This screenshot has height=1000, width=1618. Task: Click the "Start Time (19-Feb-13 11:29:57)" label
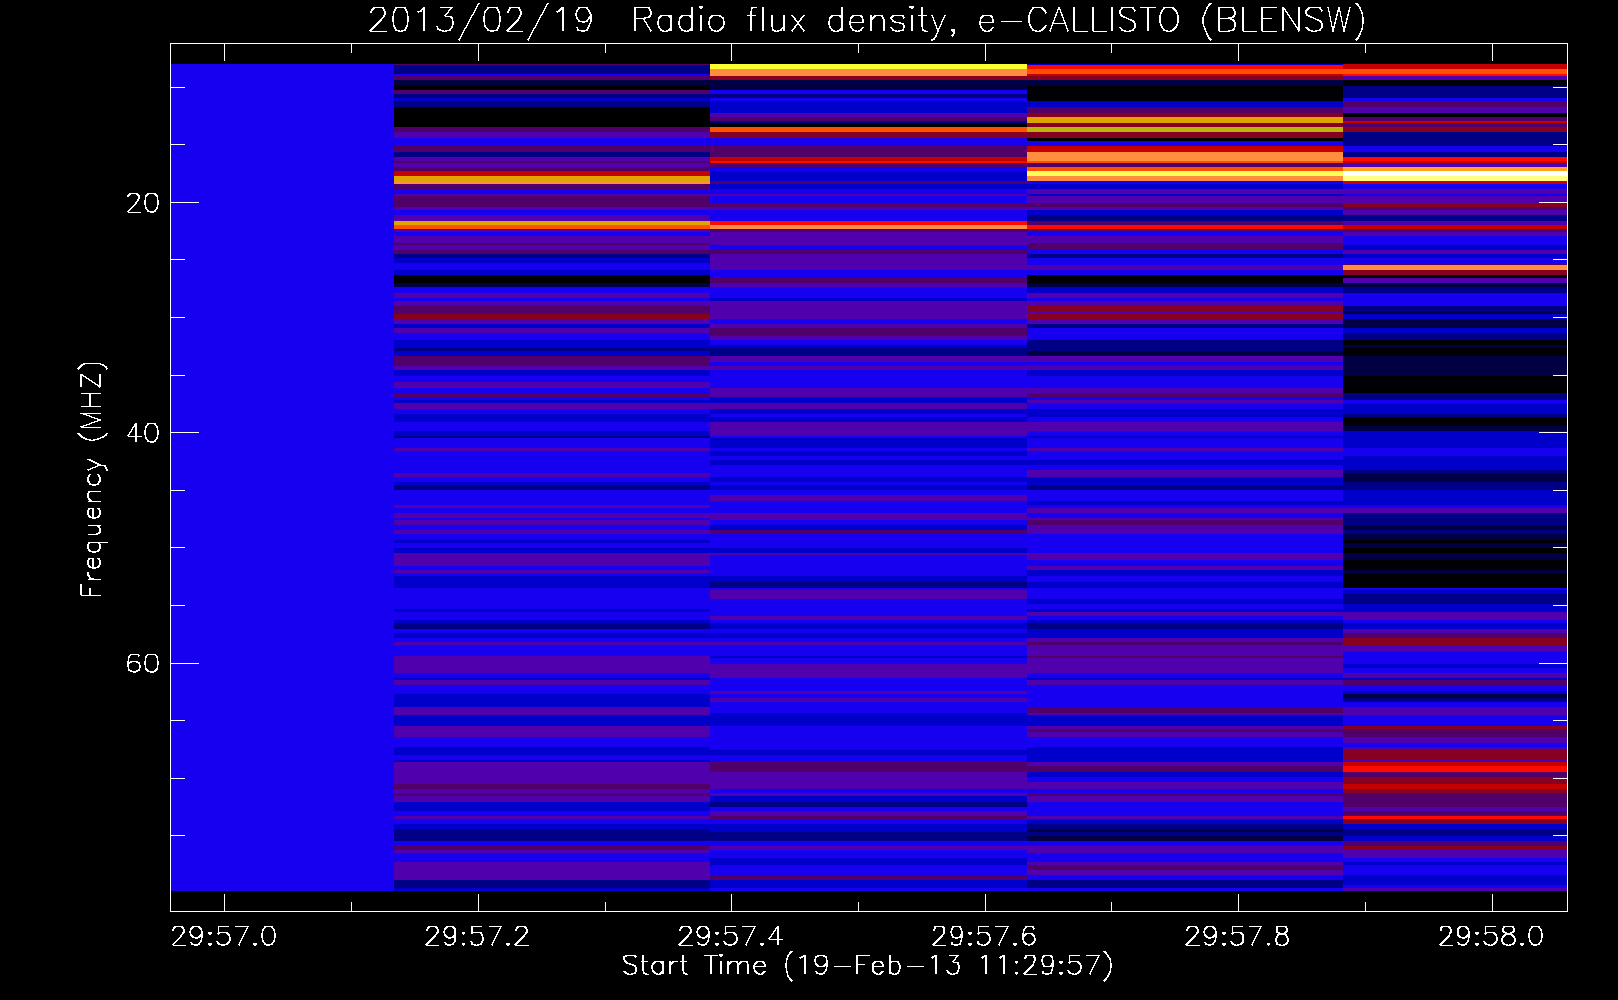tap(867, 966)
